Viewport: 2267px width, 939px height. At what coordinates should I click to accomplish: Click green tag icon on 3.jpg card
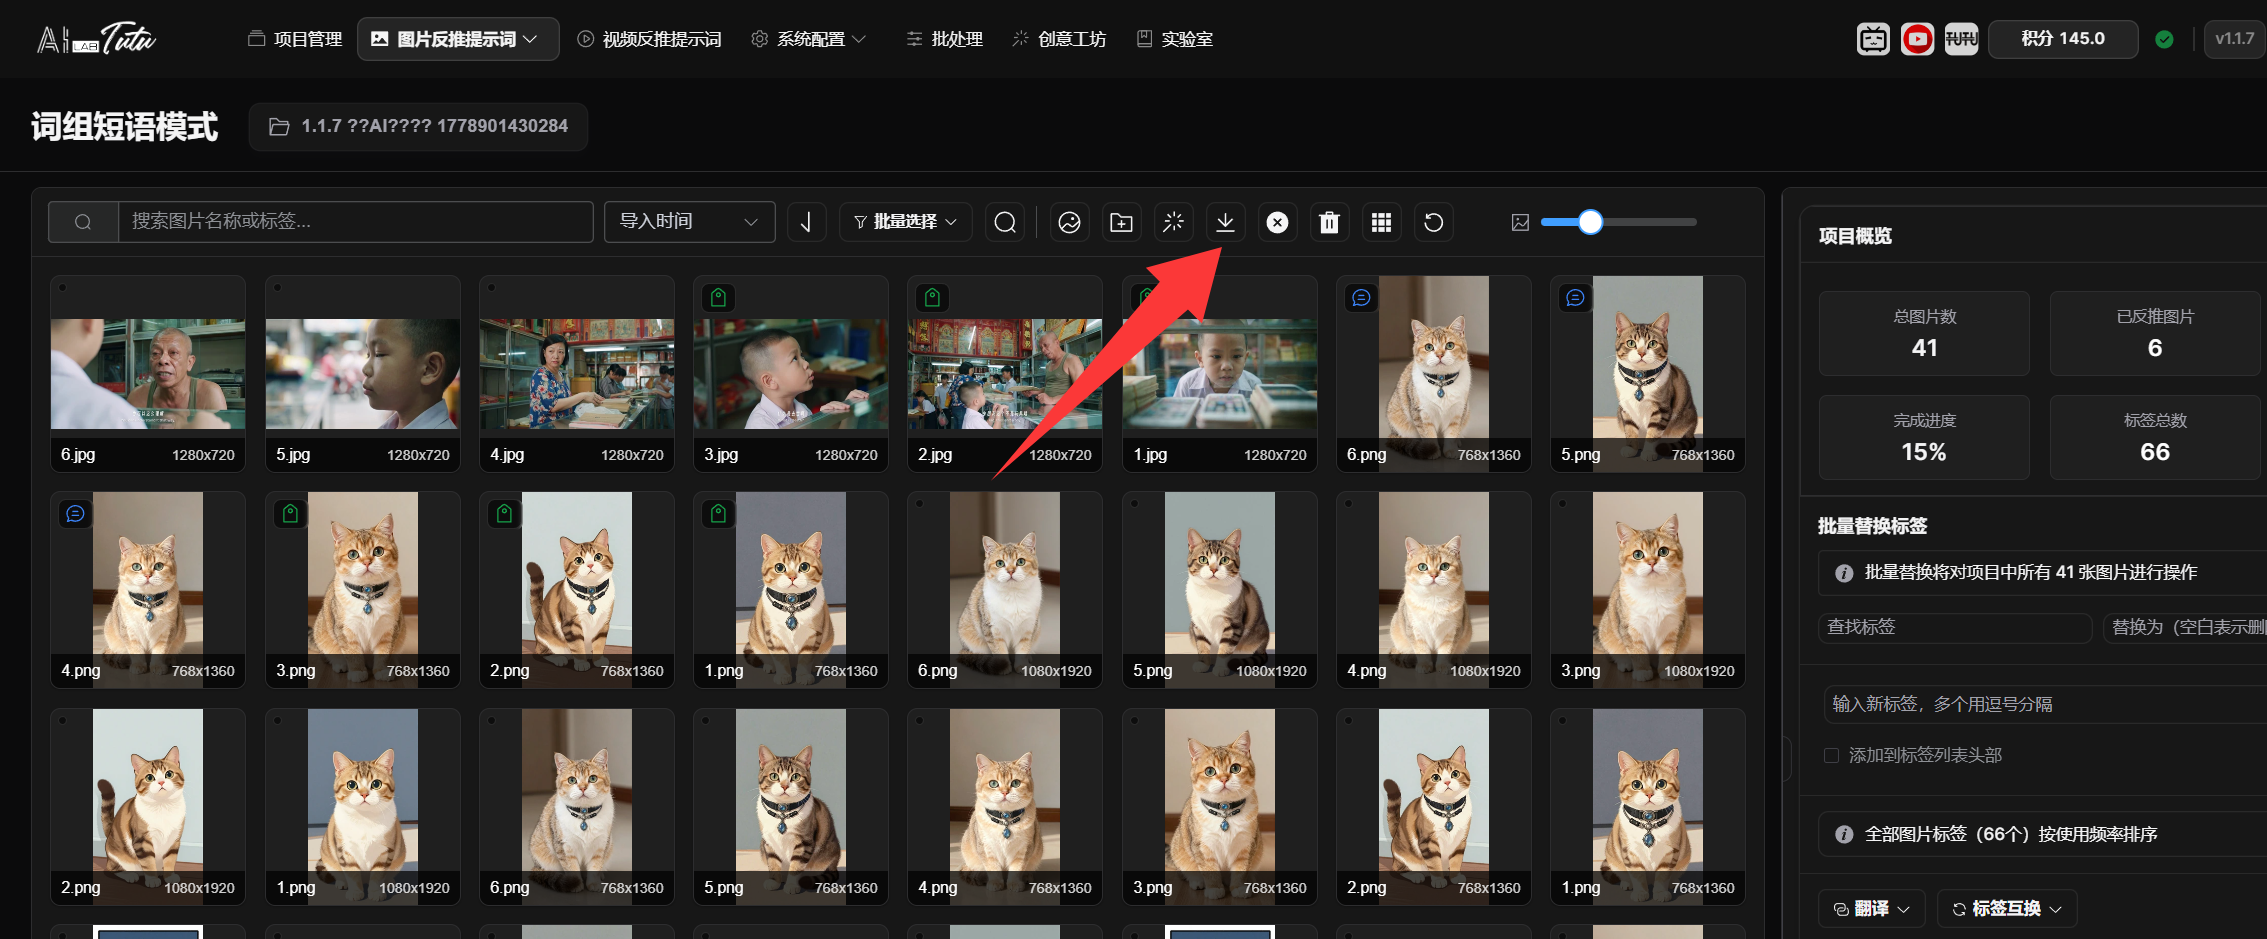pyautogui.click(x=718, y=297)
